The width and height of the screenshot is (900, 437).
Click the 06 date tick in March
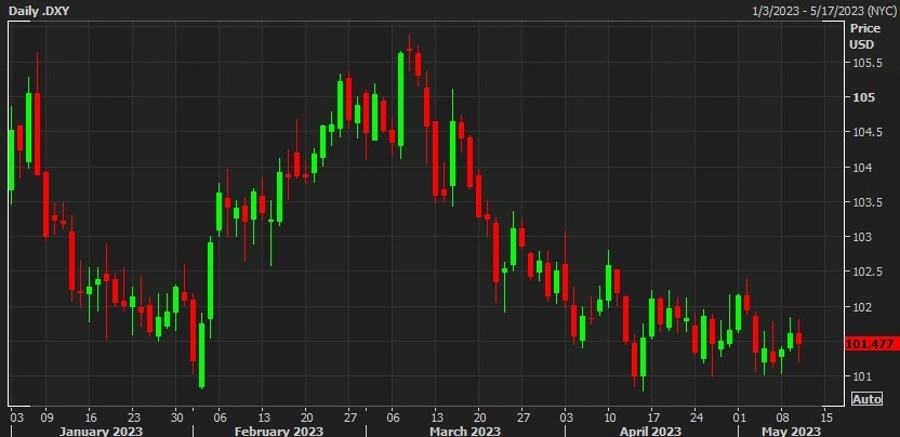click(x=393, y=417)
